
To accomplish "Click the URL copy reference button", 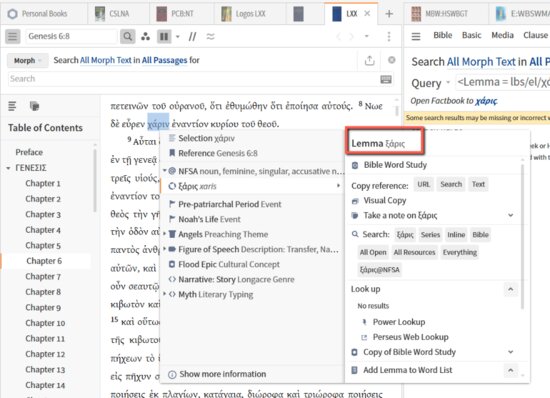I will coord(423,184).
